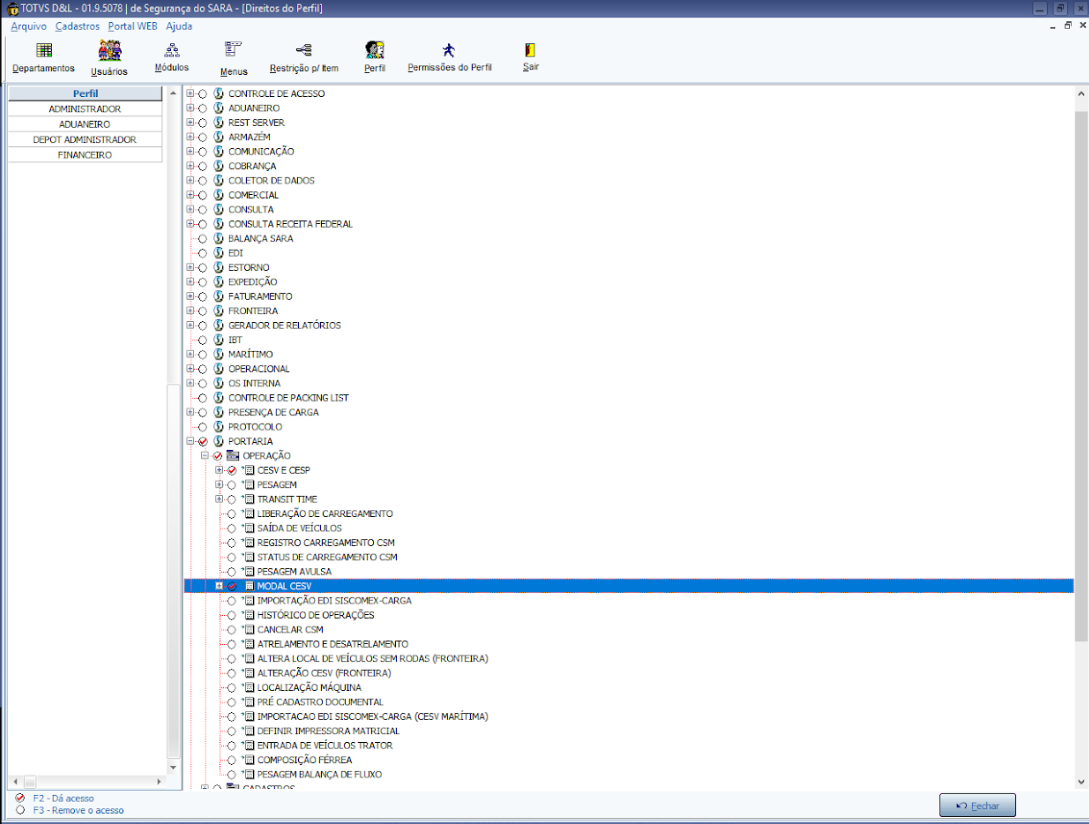Click the COMPOSIÇÃO FÉRREA form icon
This screenshot has height=824, width=1089.
coord(249,760)
